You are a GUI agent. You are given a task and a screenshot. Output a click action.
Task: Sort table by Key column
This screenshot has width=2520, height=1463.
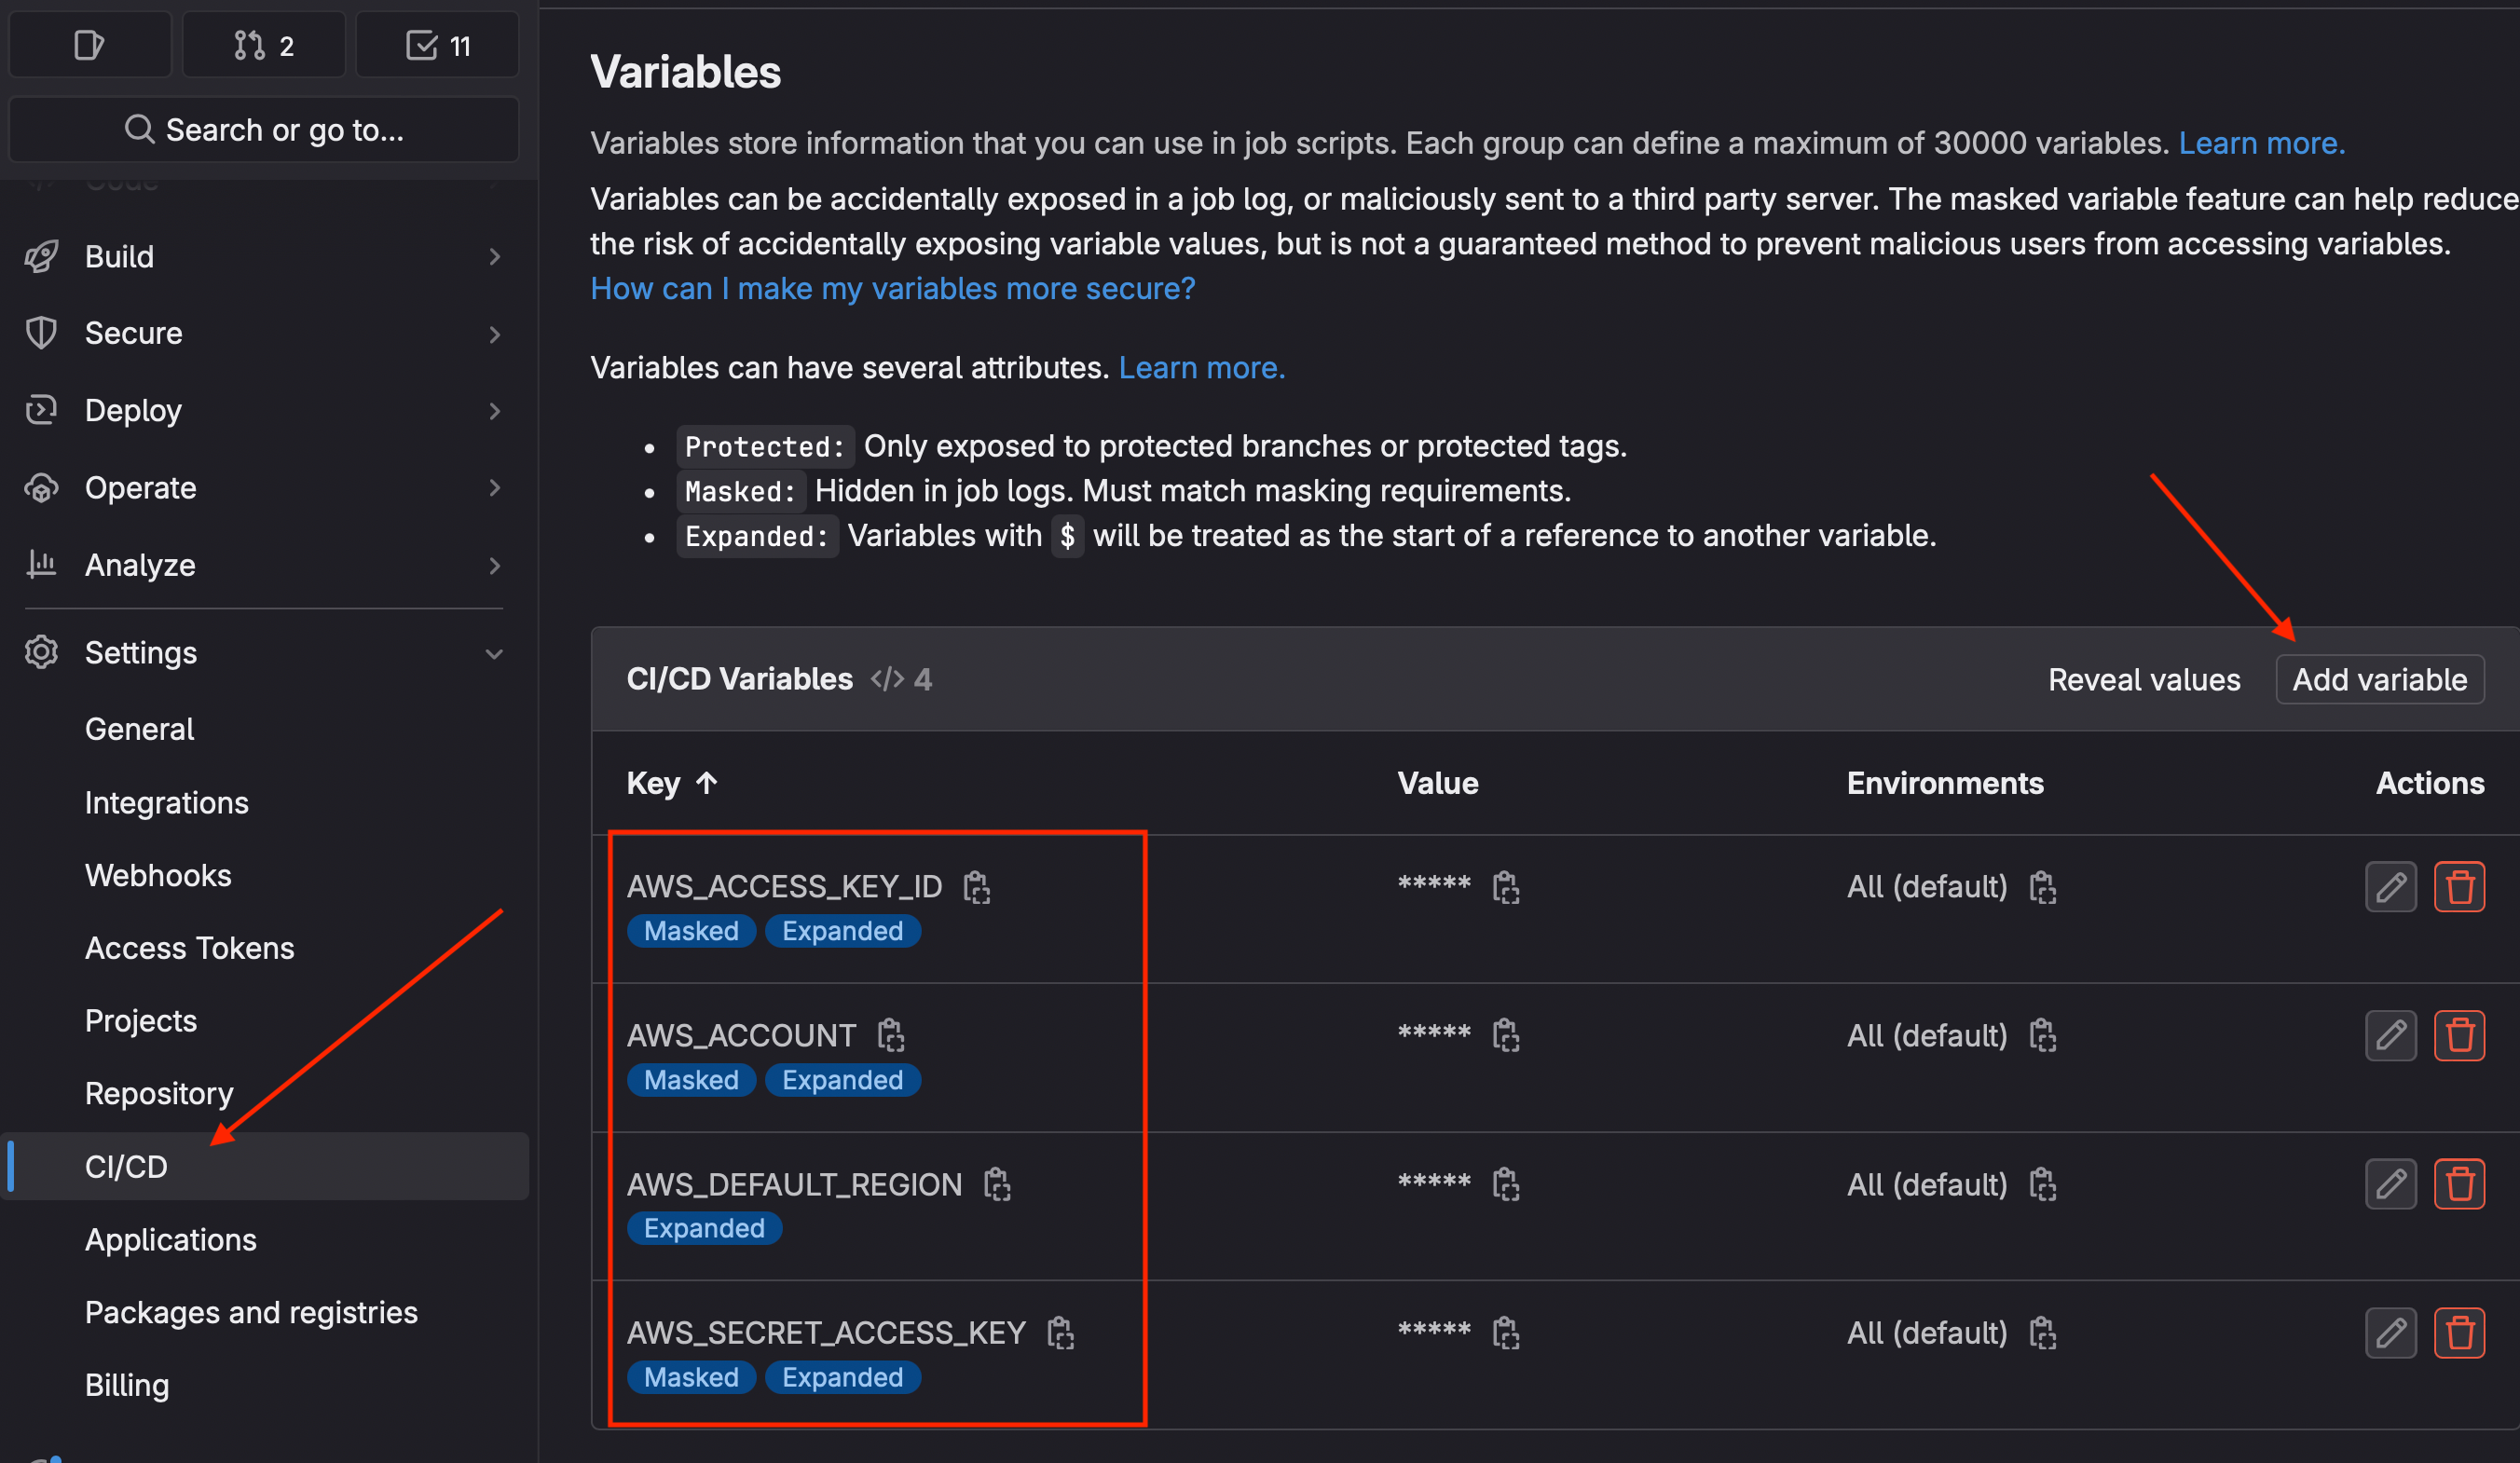(x=672, y=783)
